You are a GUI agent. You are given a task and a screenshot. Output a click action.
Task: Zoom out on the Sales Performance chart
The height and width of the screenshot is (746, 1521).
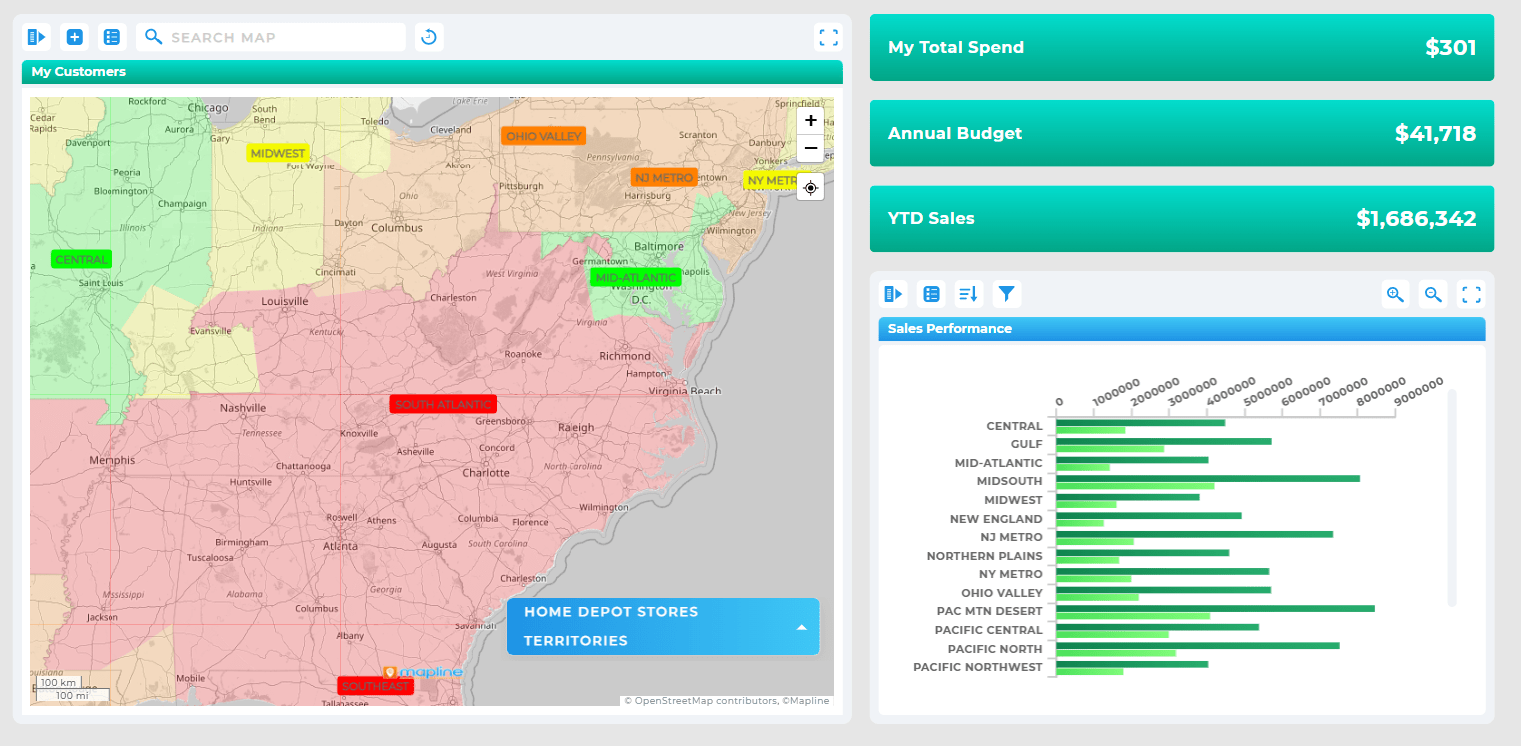coord(1433,293)
